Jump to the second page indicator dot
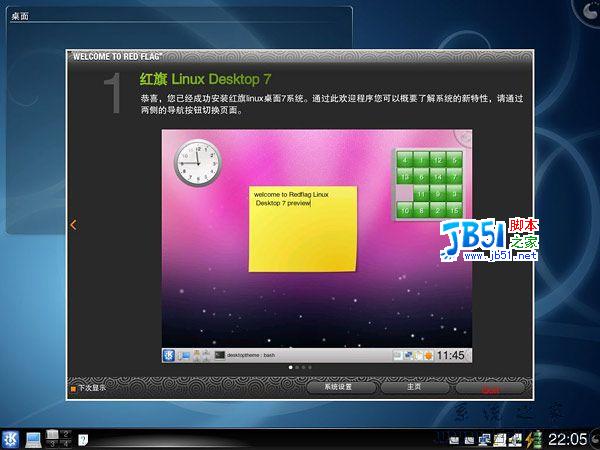 297,367
